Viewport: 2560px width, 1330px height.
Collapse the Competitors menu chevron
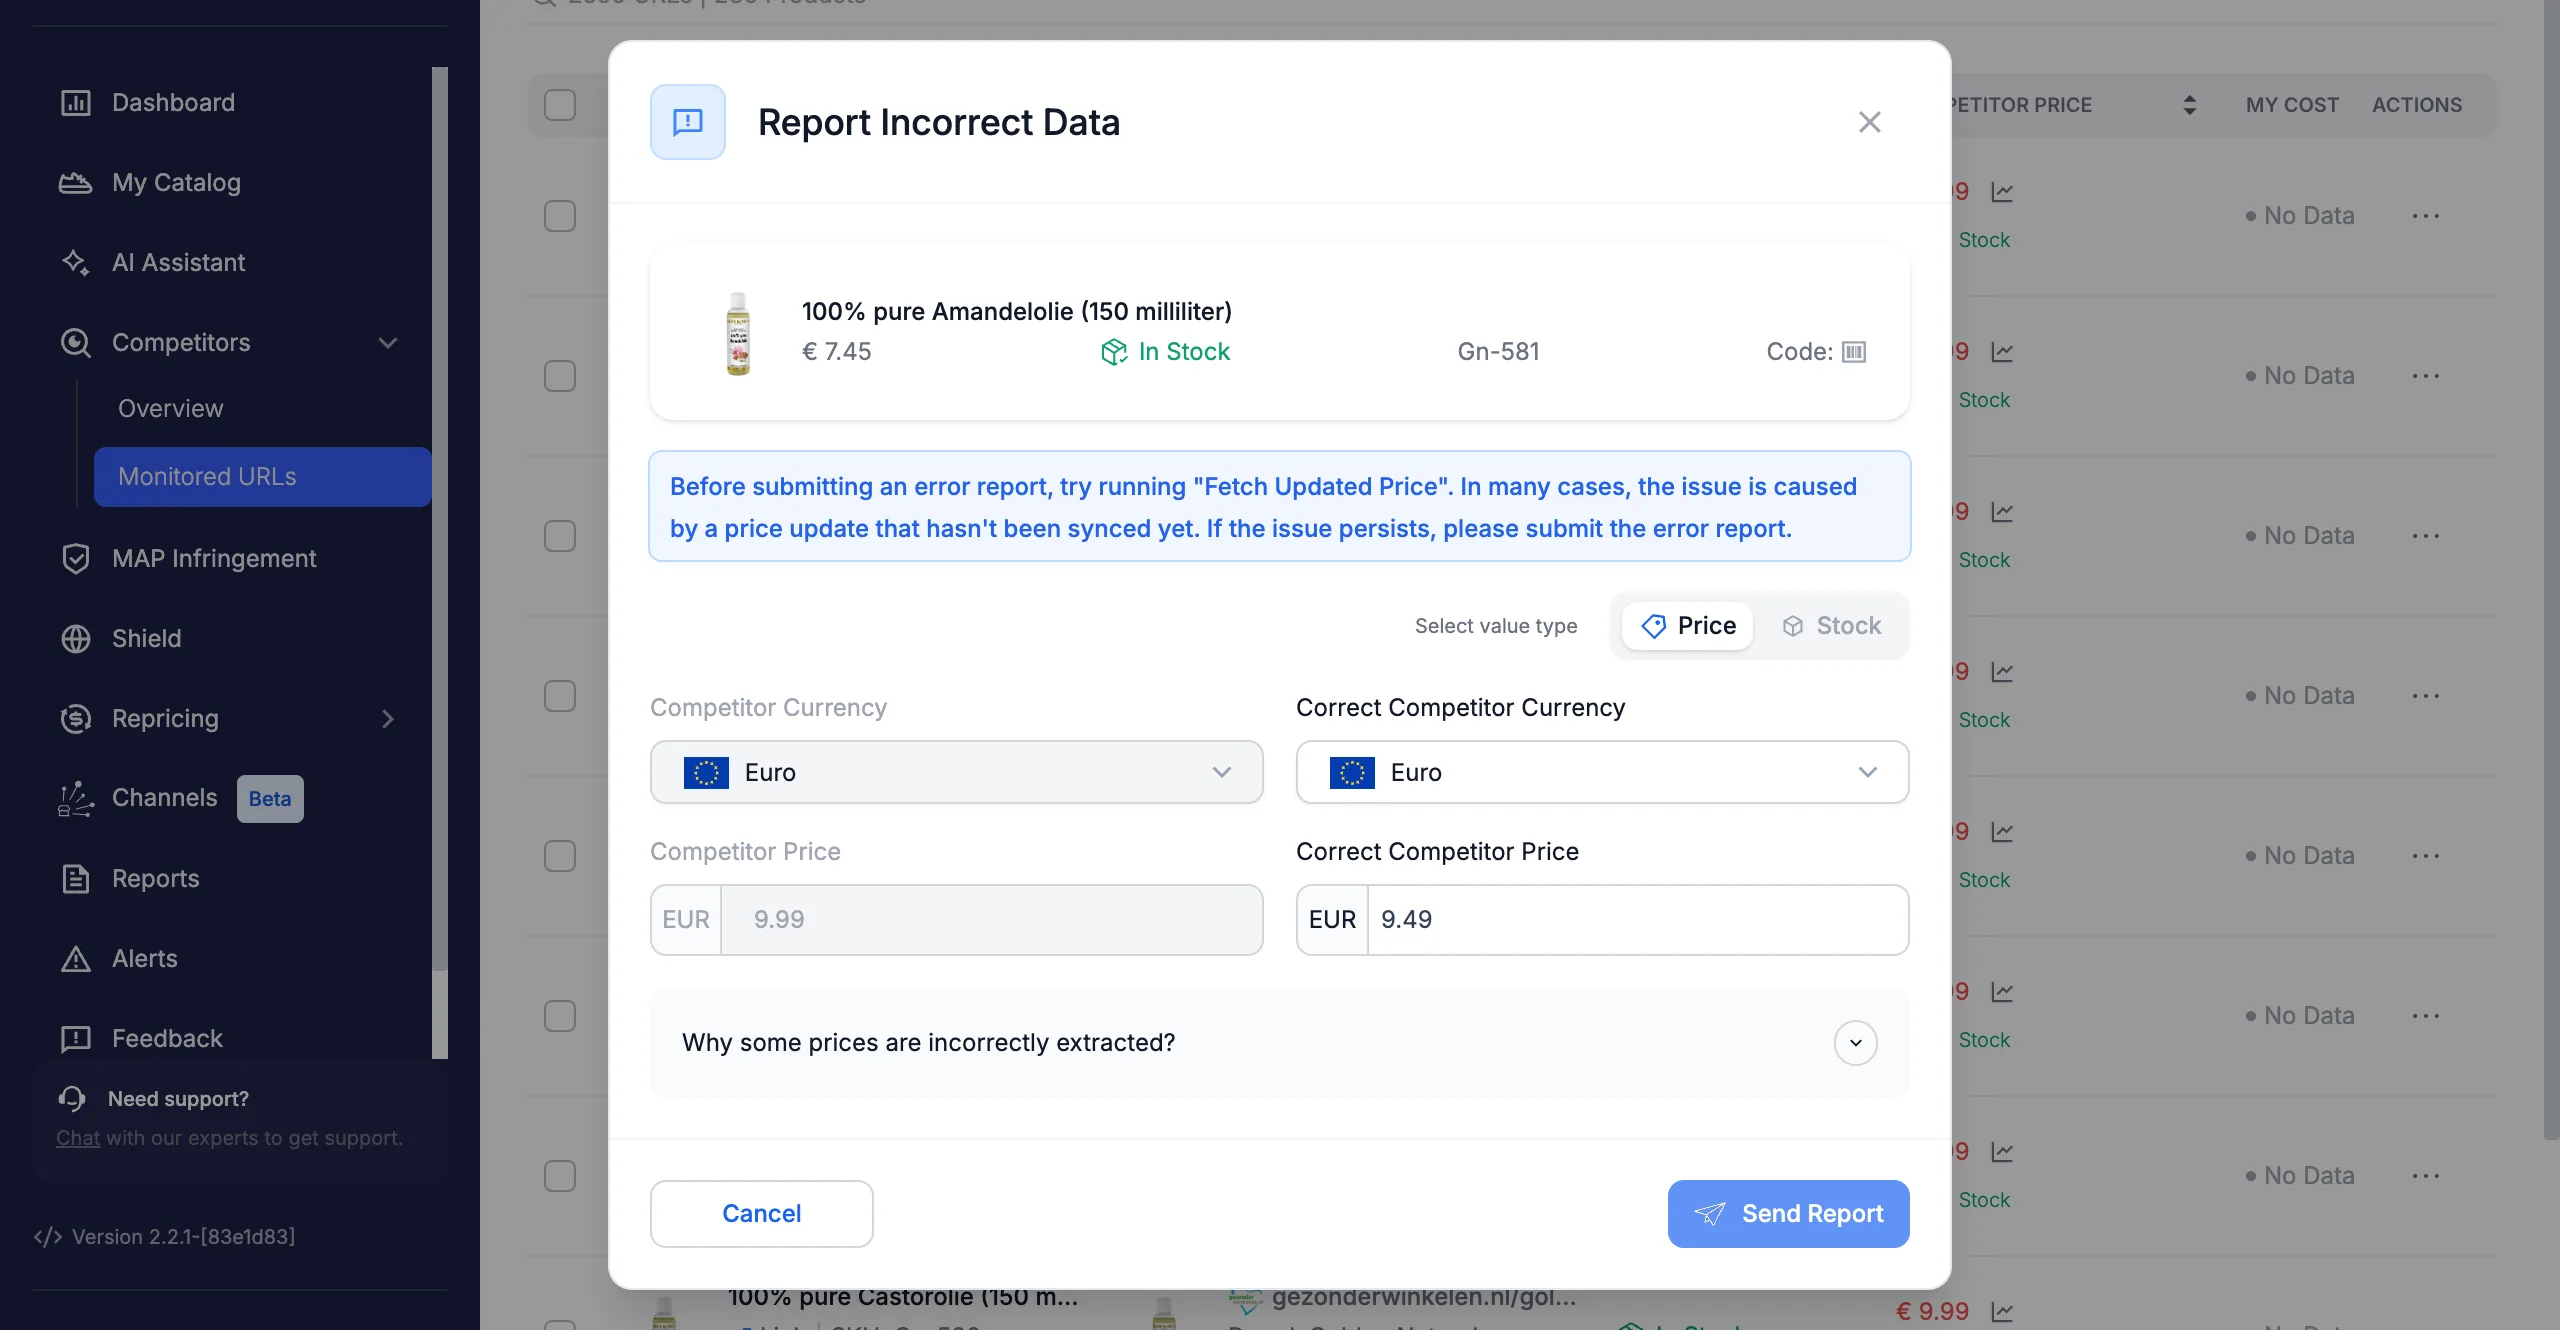pos(388,342)
